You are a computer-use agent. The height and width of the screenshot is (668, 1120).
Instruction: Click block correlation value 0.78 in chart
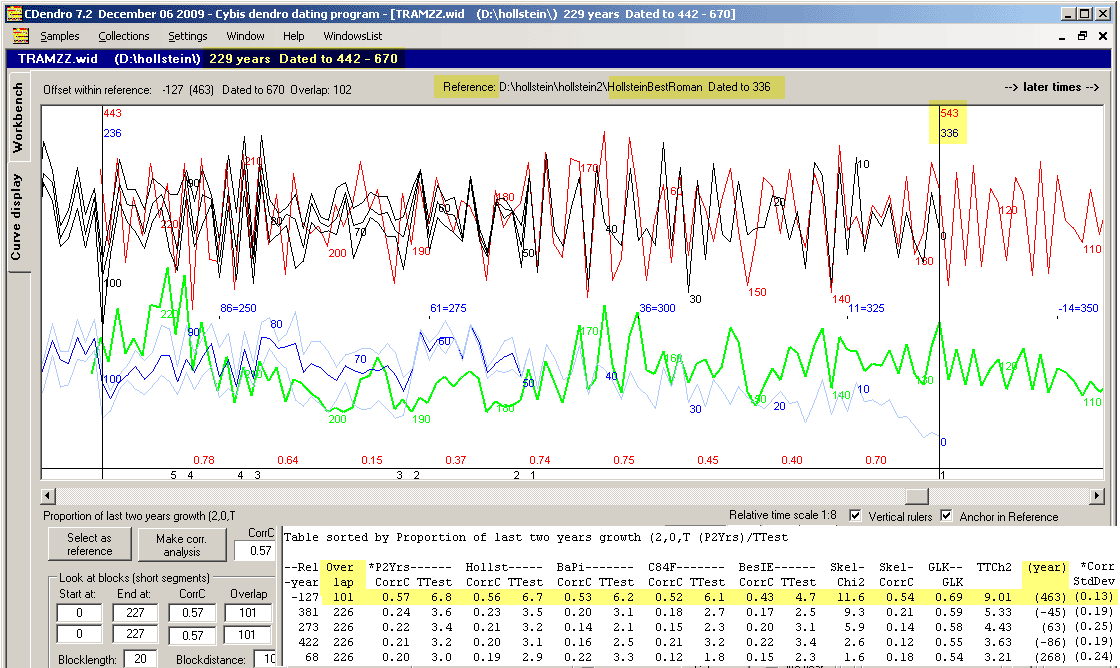pos(204,460)
